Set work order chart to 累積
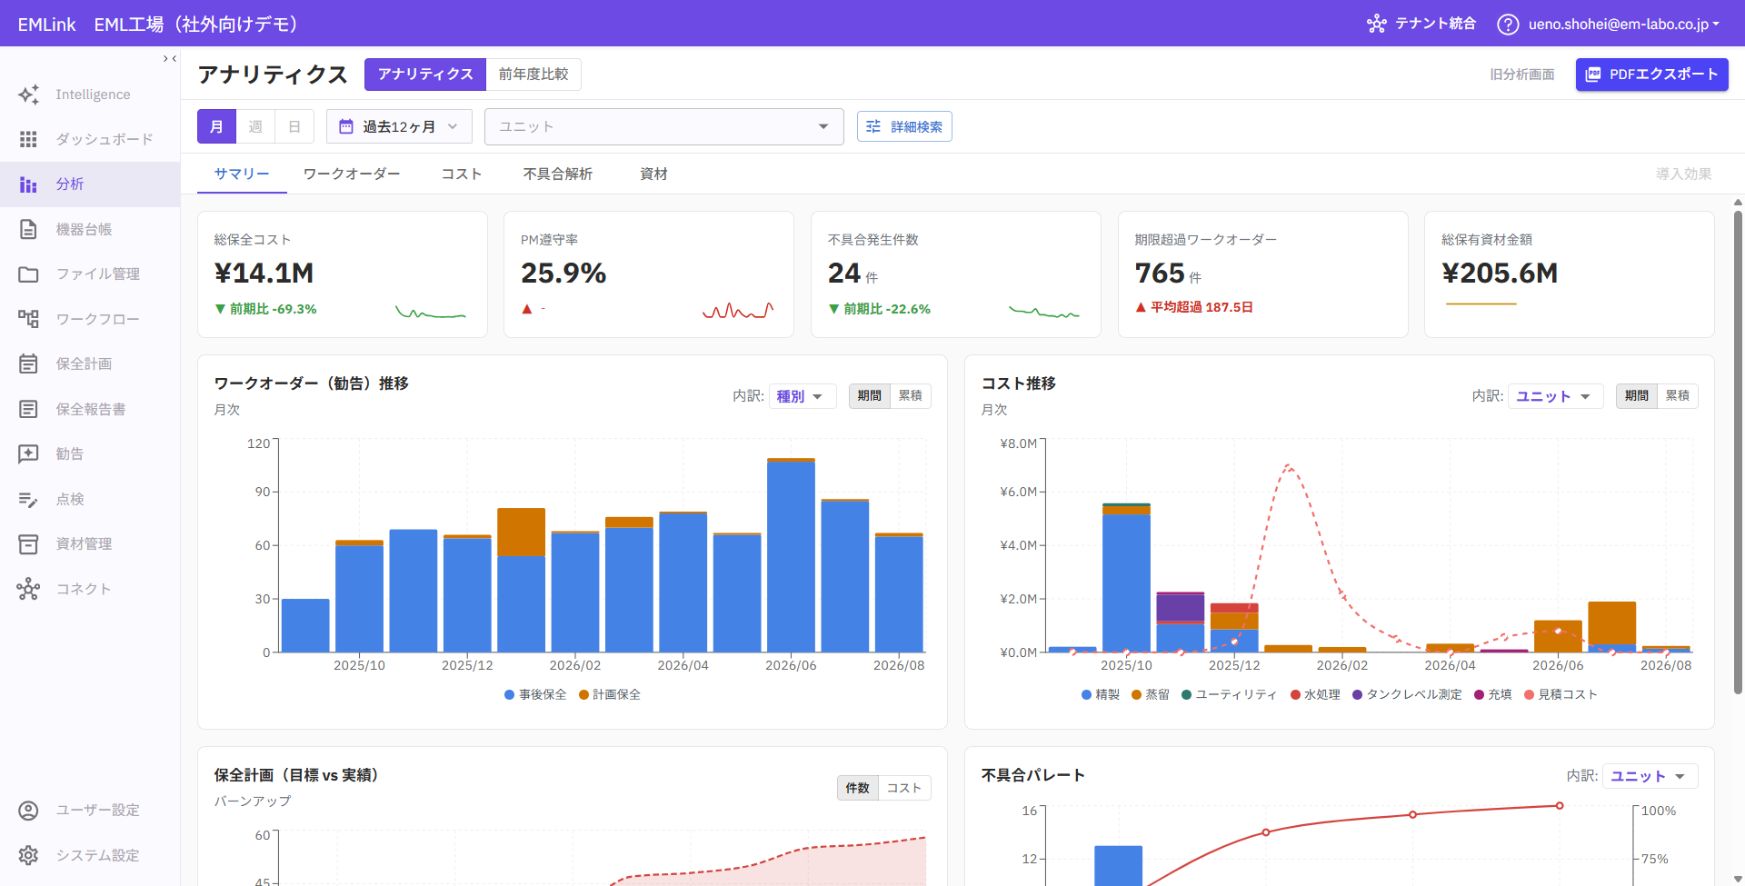The image size is (1745, 886). 910,396
